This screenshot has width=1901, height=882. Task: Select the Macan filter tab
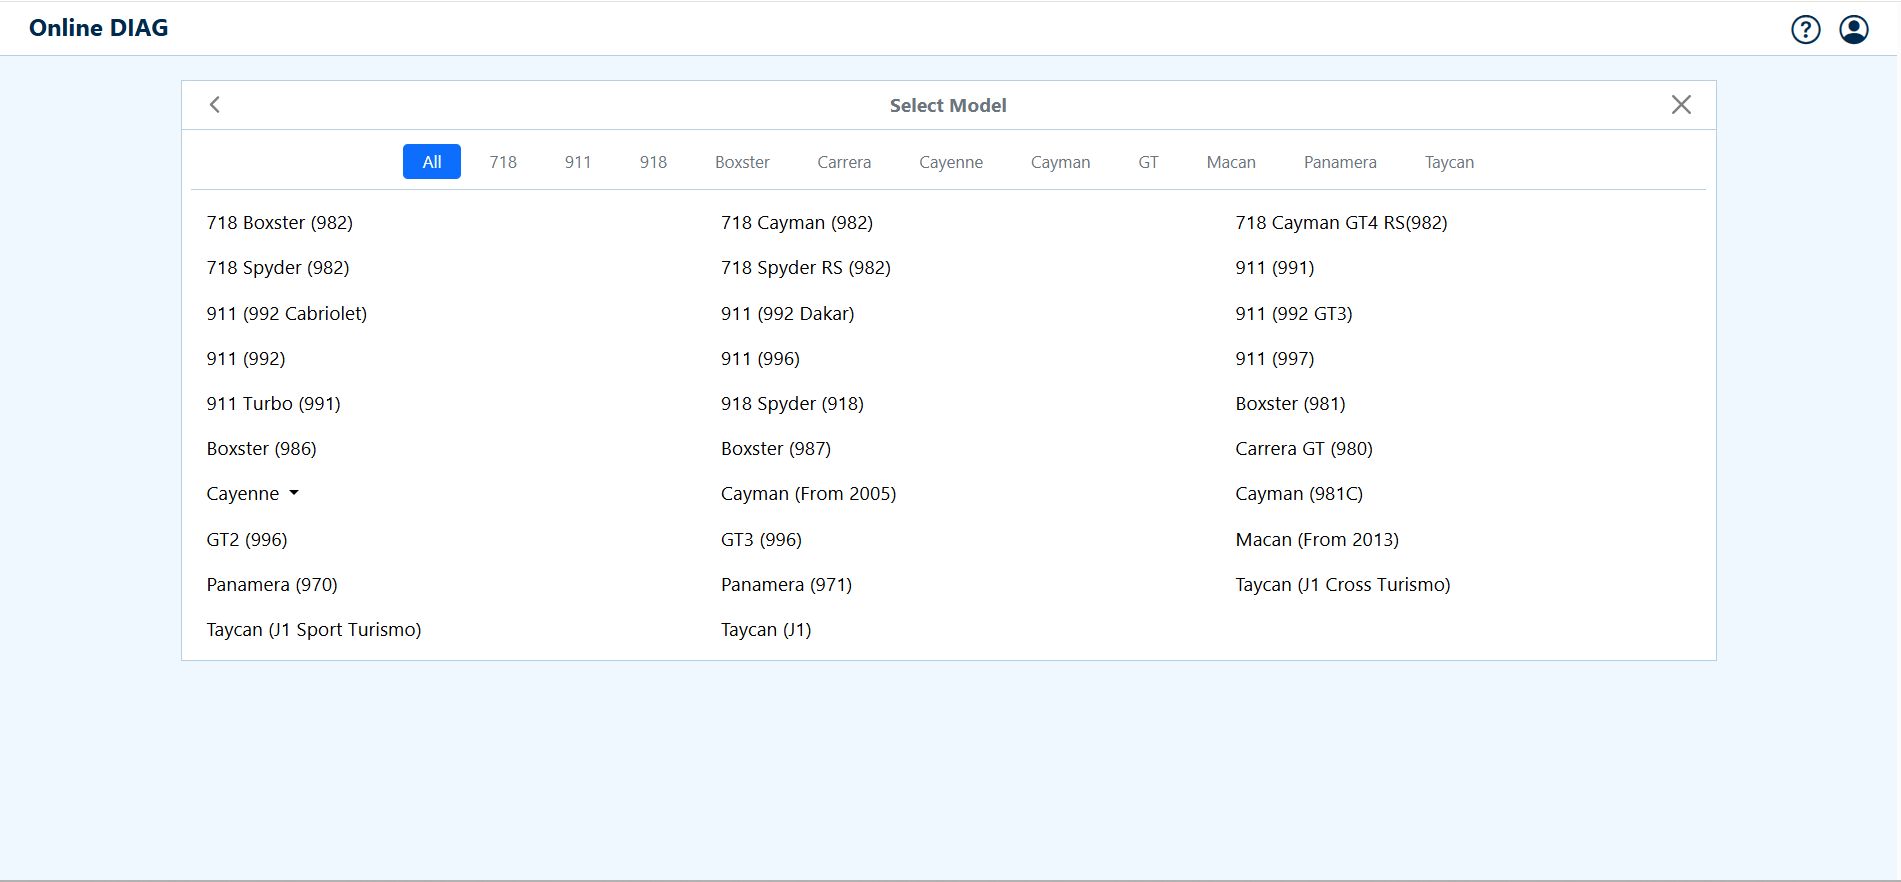pyautogui.click(x=1230, y=162)
